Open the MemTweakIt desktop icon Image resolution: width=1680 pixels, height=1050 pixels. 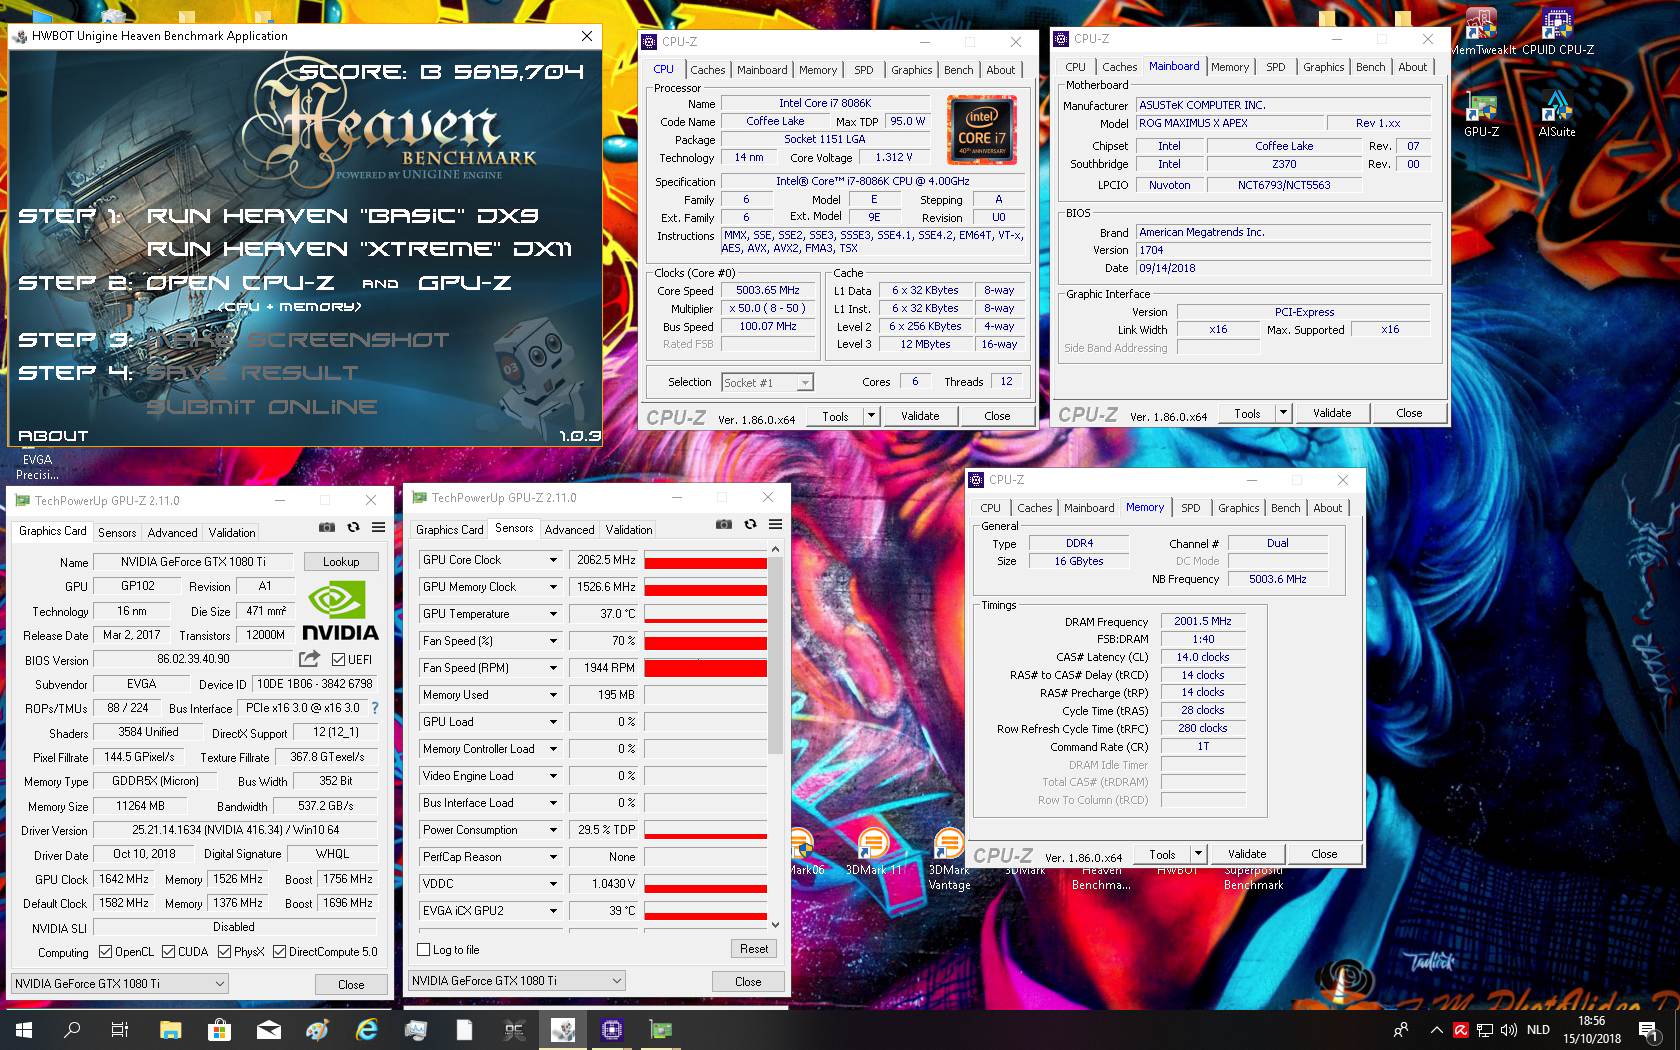point(1481,33)
